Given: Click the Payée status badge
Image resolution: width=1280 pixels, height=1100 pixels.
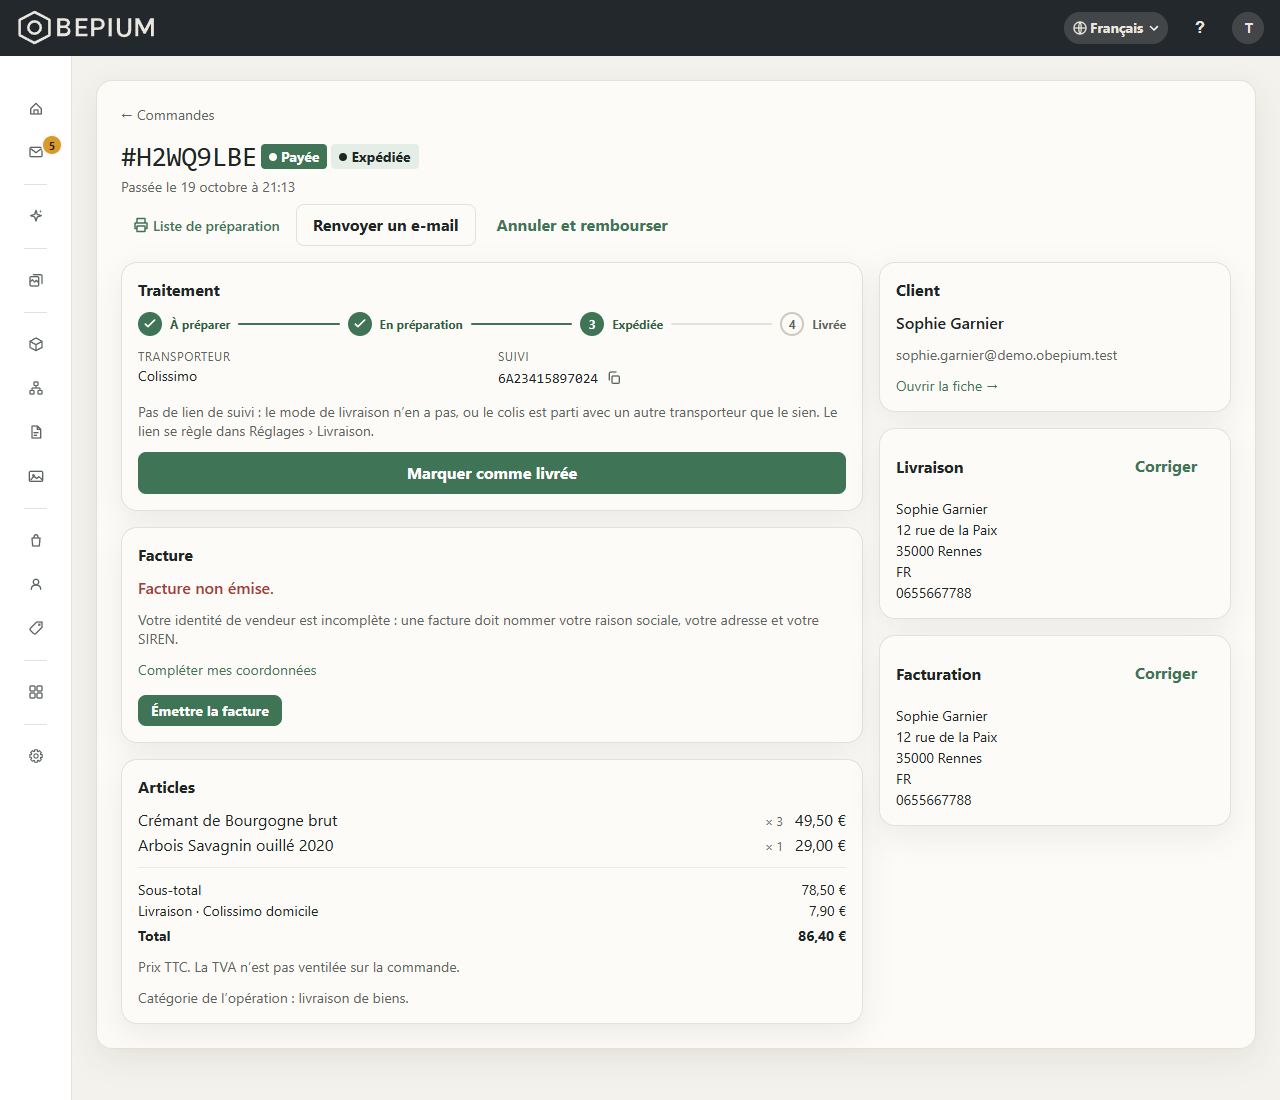Looking at the screenshot, I should click(x=294, y=157).
